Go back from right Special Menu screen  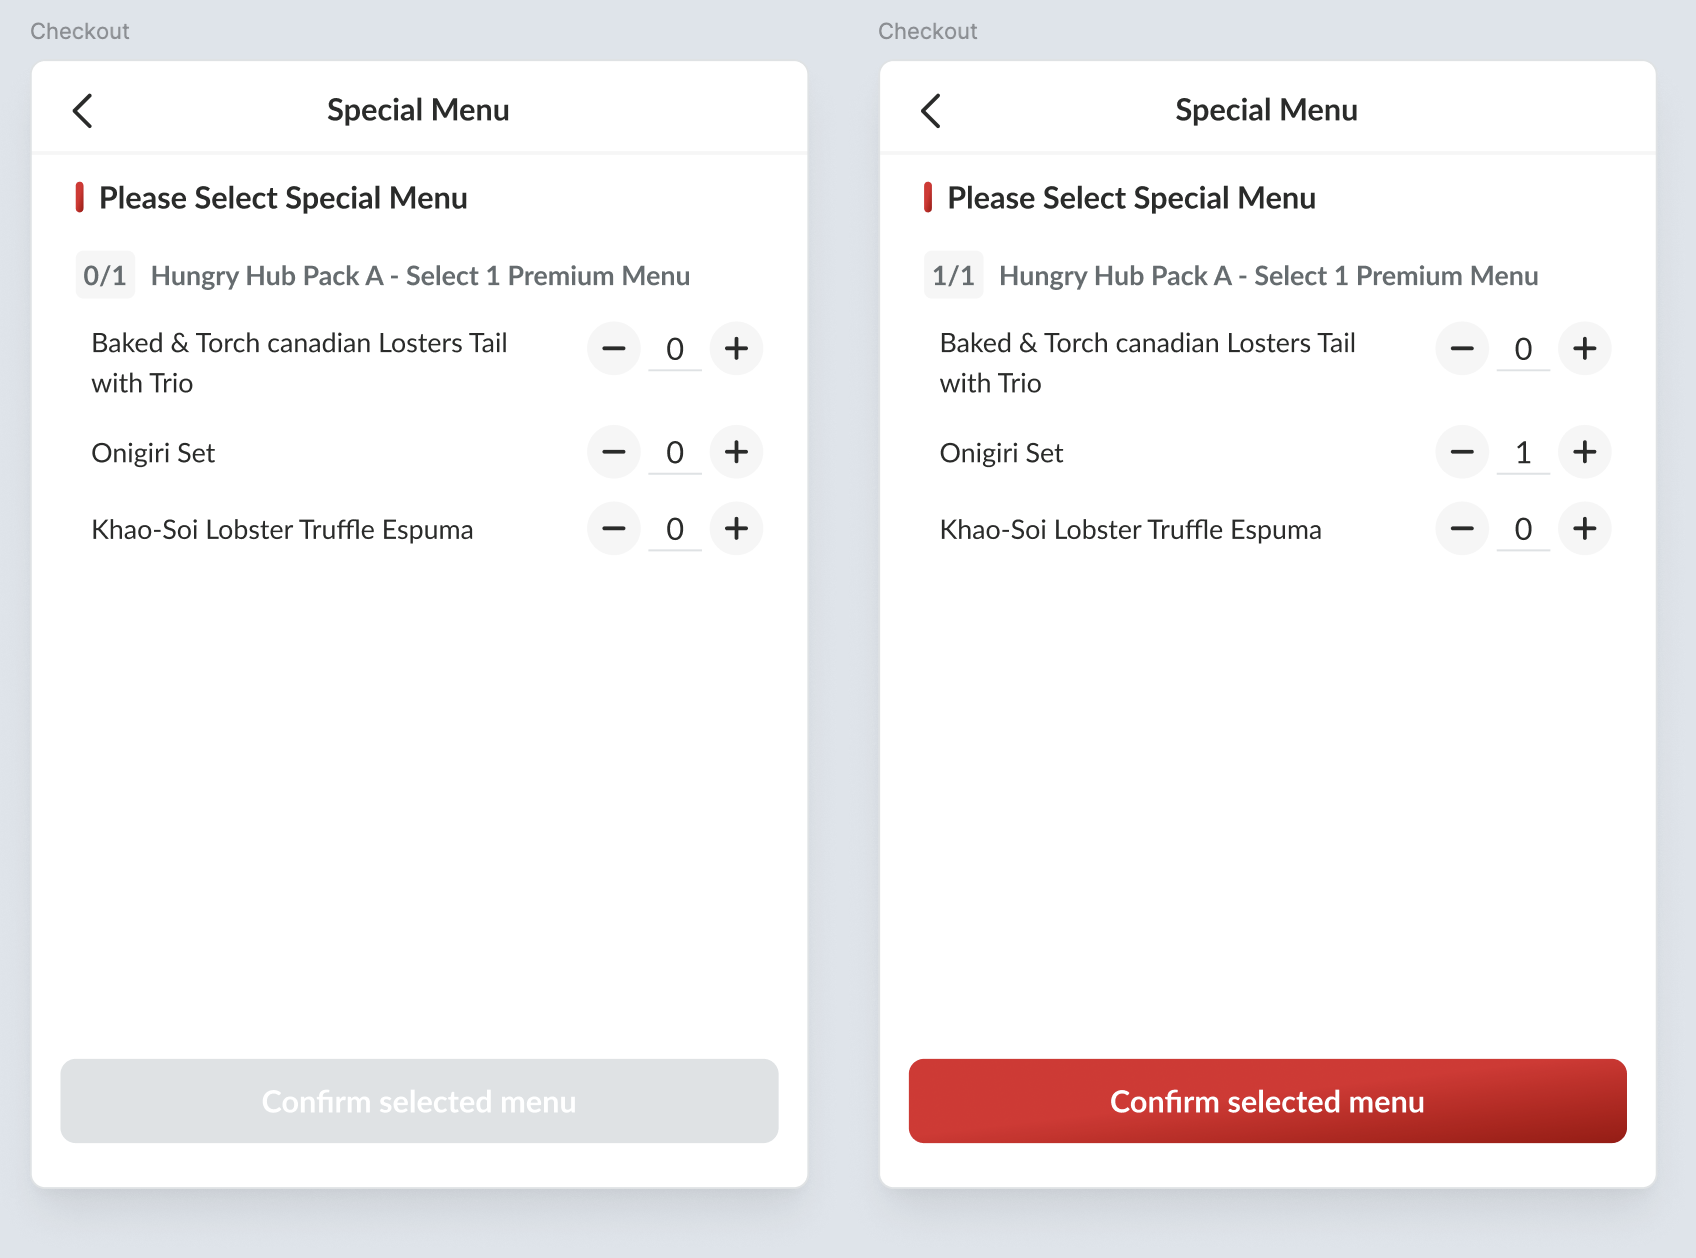pos(931,111)
